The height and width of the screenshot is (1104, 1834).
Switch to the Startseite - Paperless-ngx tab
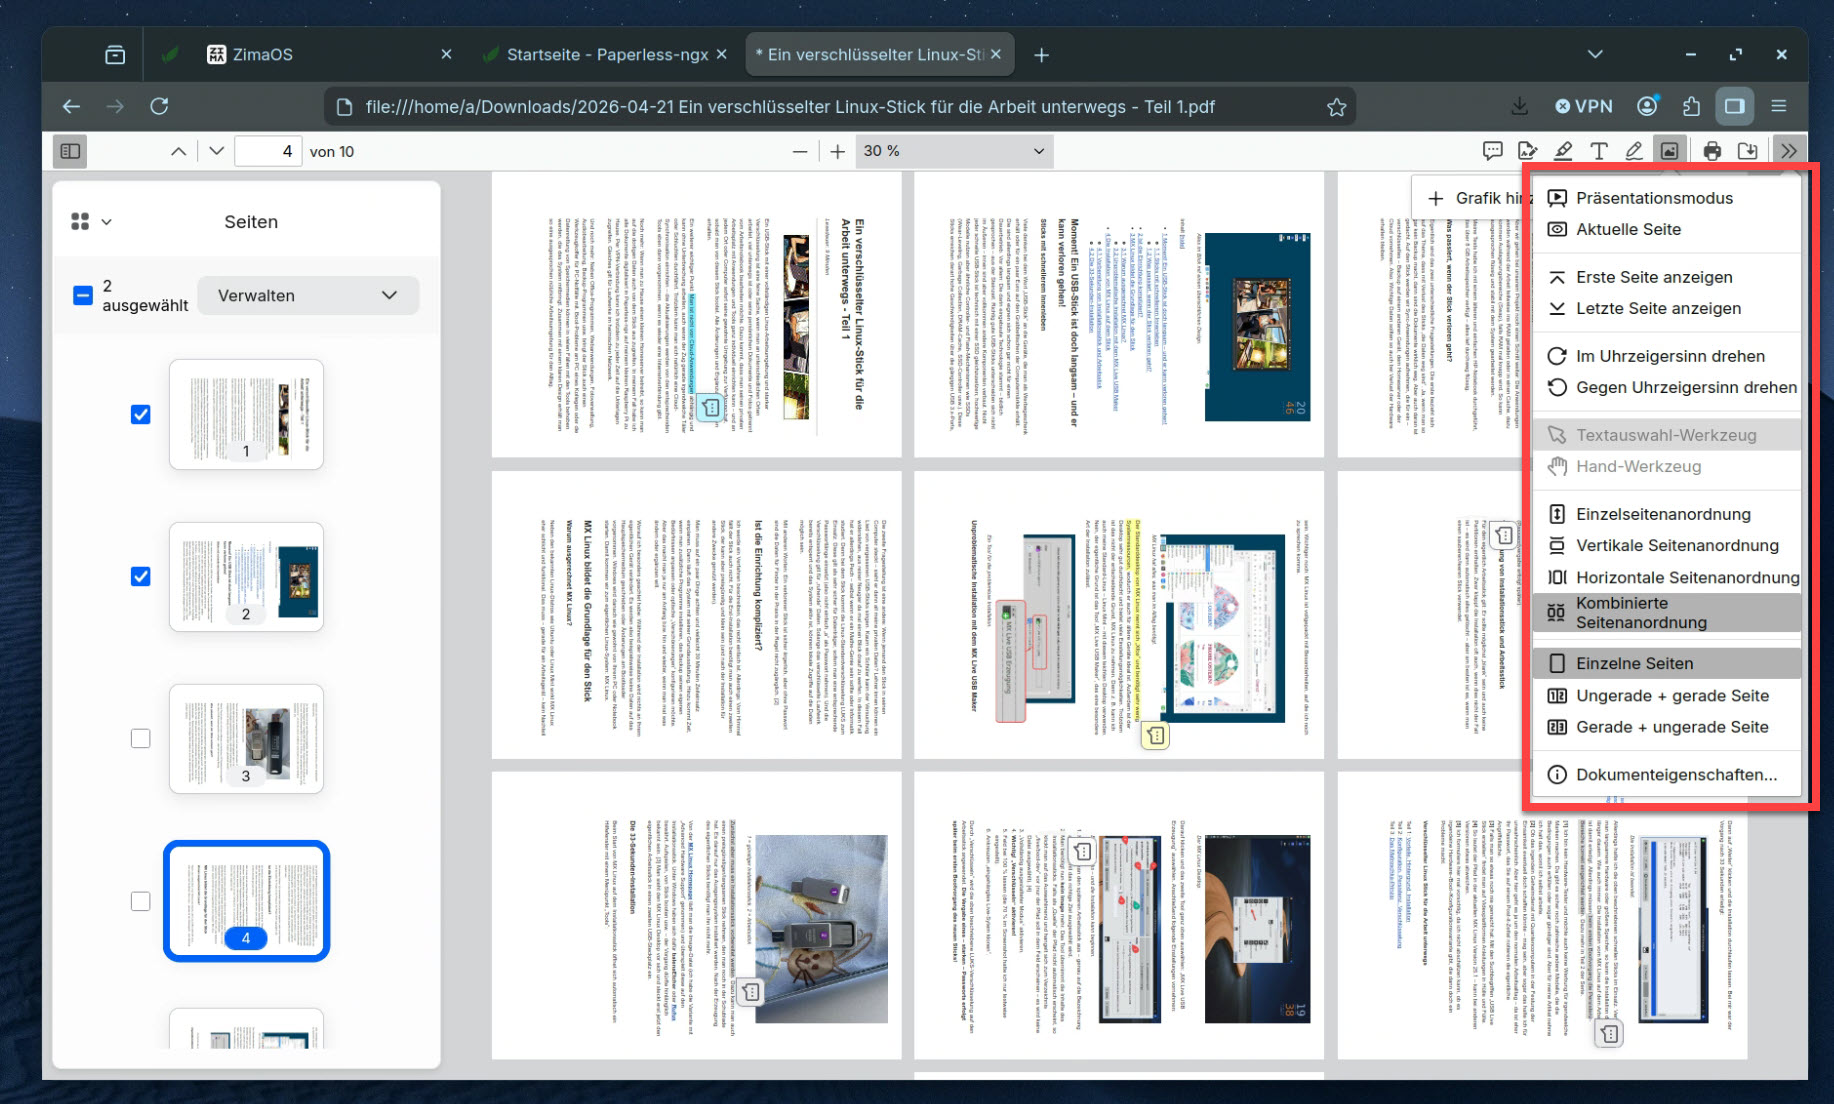(x=606, y=54)
